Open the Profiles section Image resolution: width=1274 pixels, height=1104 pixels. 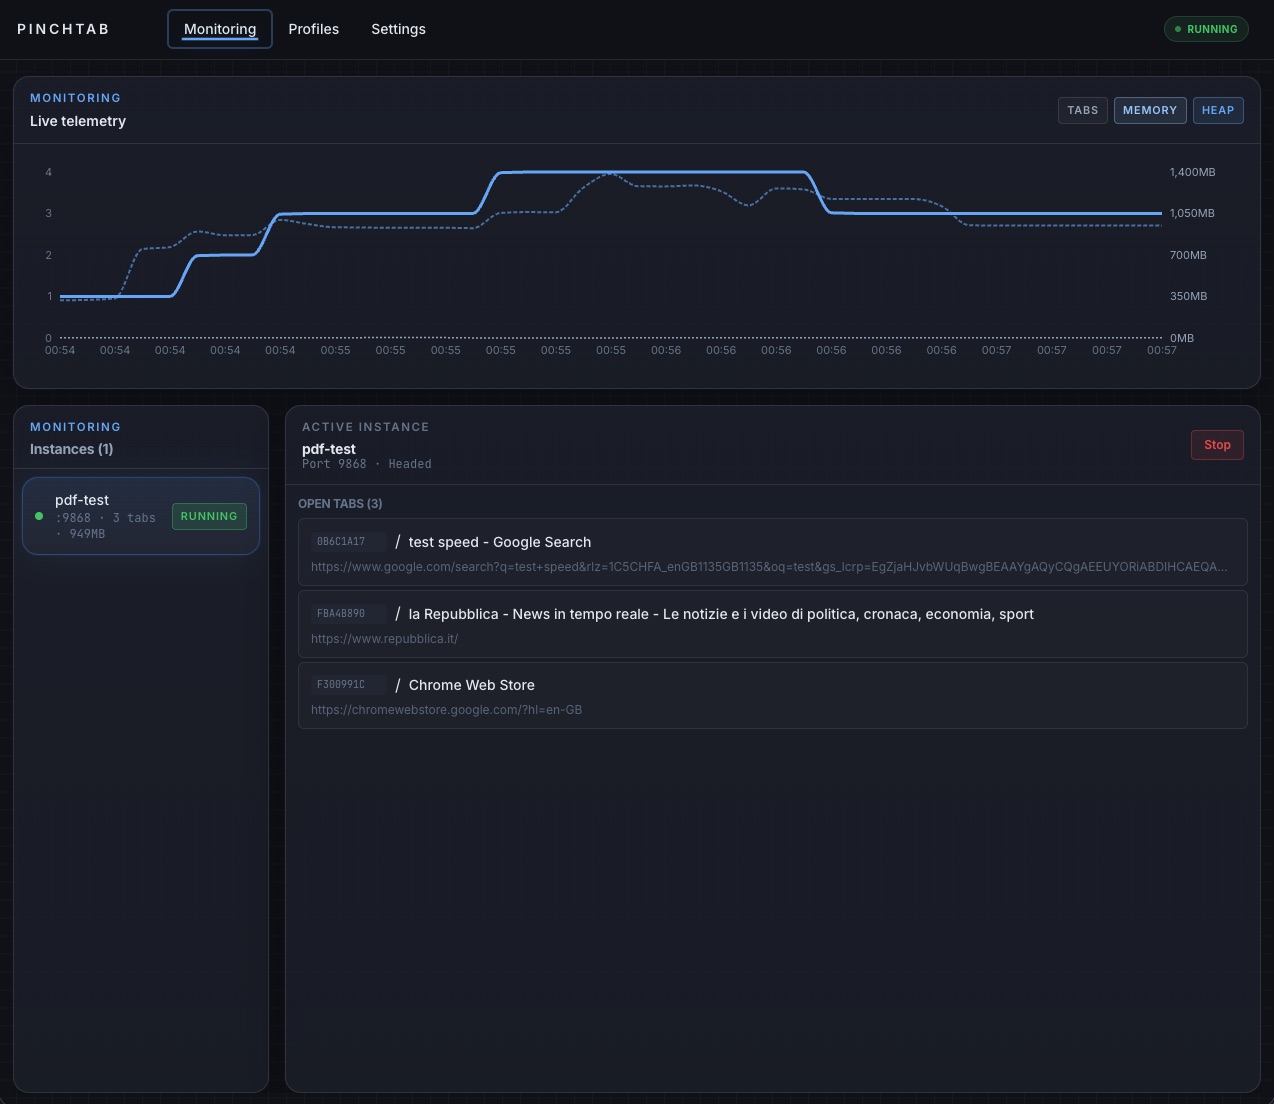pyautogui.click(x=313, y=29)
